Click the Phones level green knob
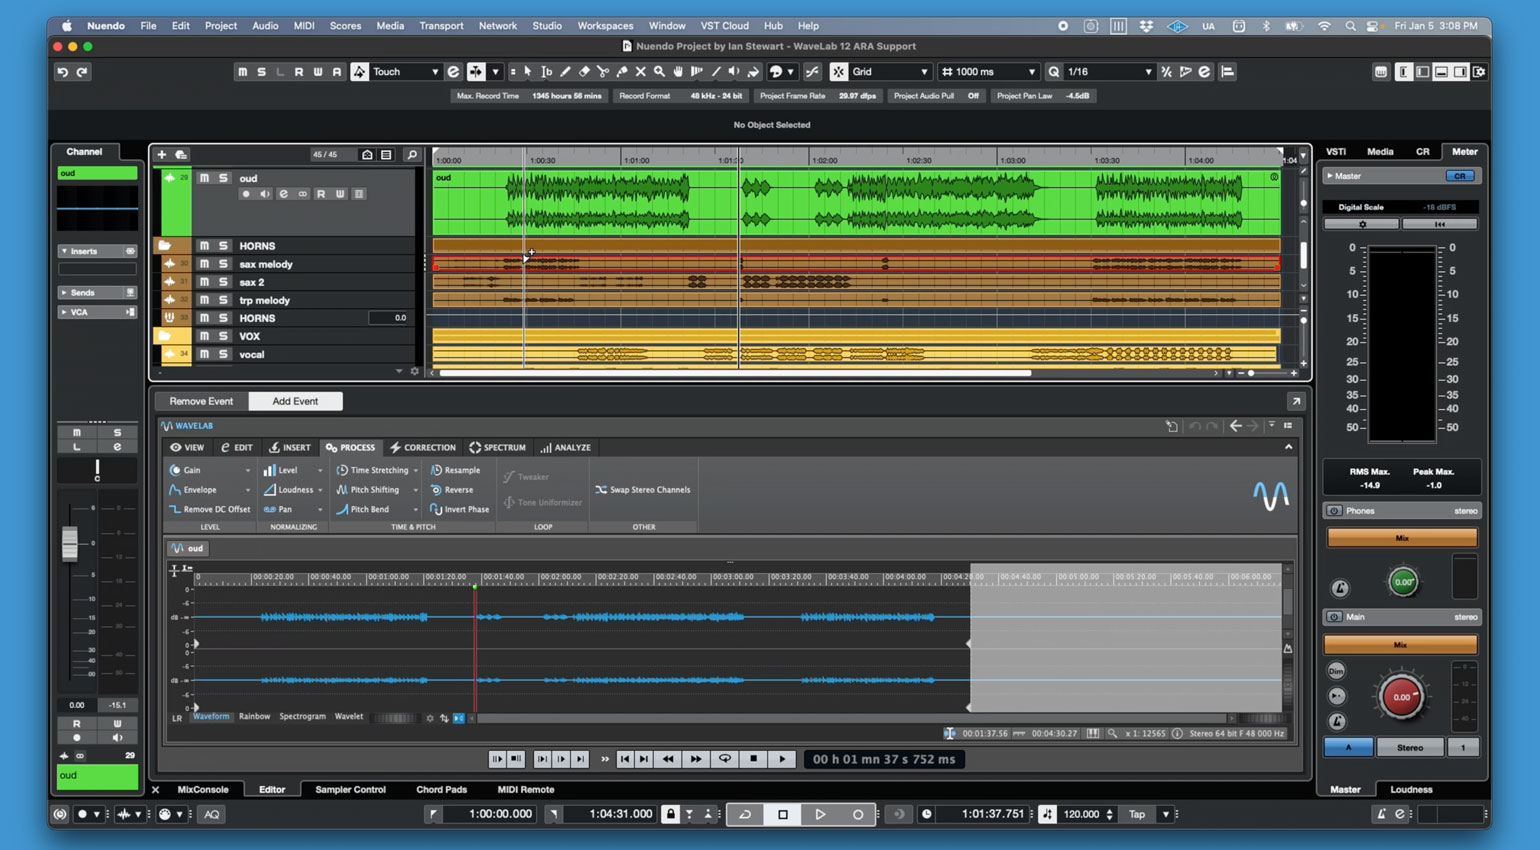 (x=1403, y=582)
